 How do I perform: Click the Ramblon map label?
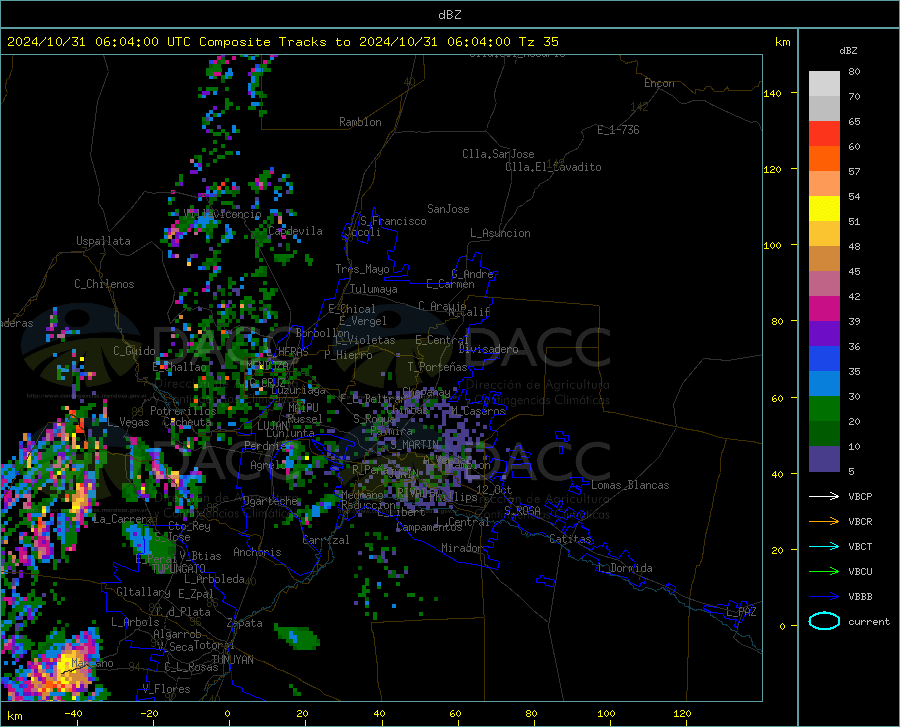(x=360, y=122)
